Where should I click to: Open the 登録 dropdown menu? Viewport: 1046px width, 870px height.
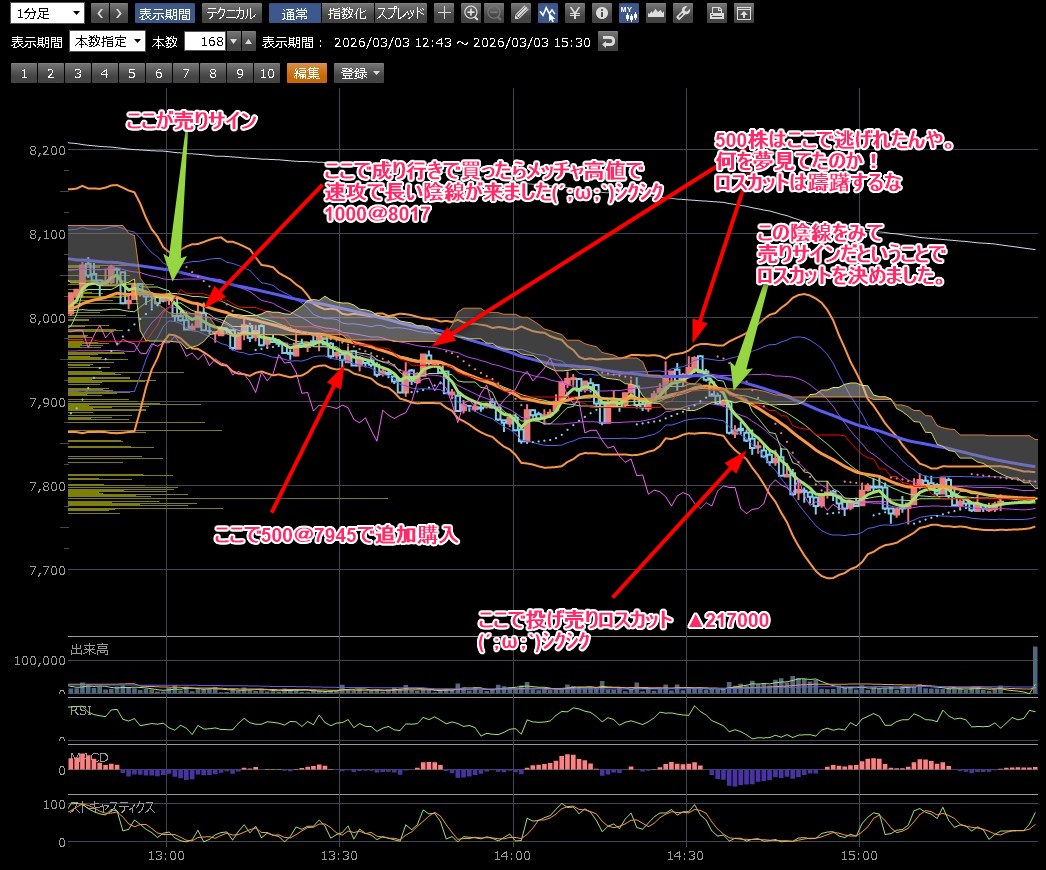tap(359, 73)
